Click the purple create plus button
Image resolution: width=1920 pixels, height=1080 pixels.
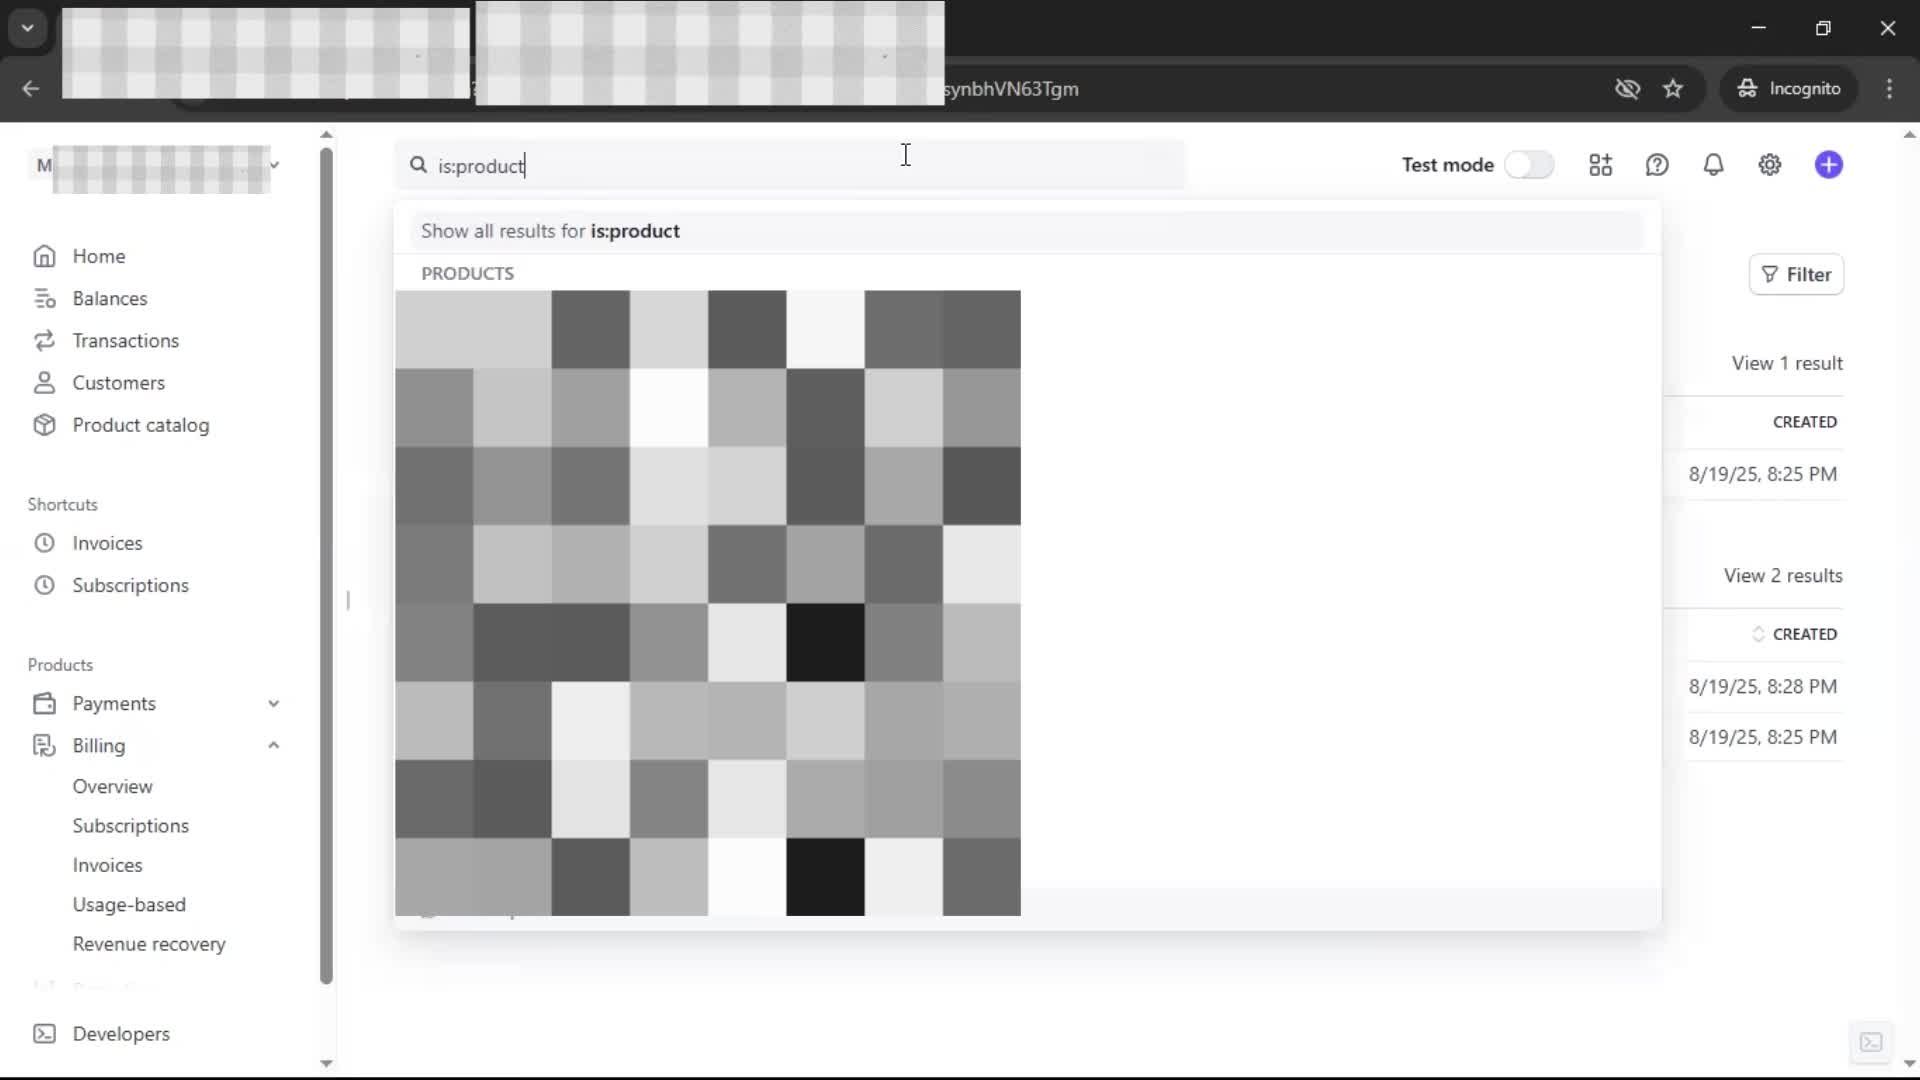1828,165
